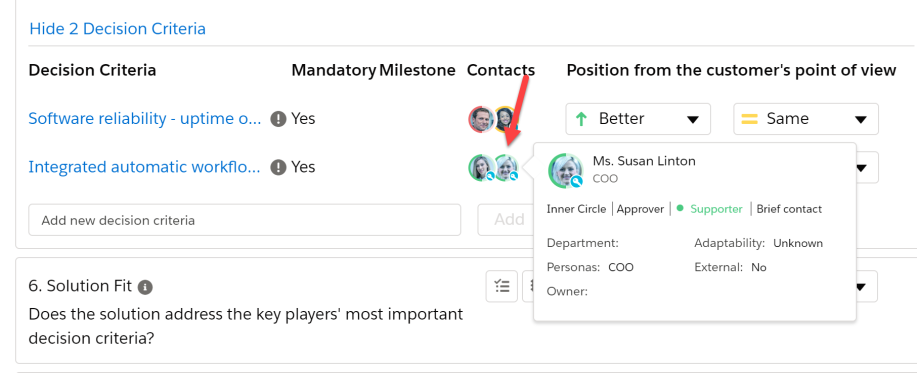The image size is (917, 373).
Task: Open the checklist icon button in Solution Fit
Action: click(502, 286)
